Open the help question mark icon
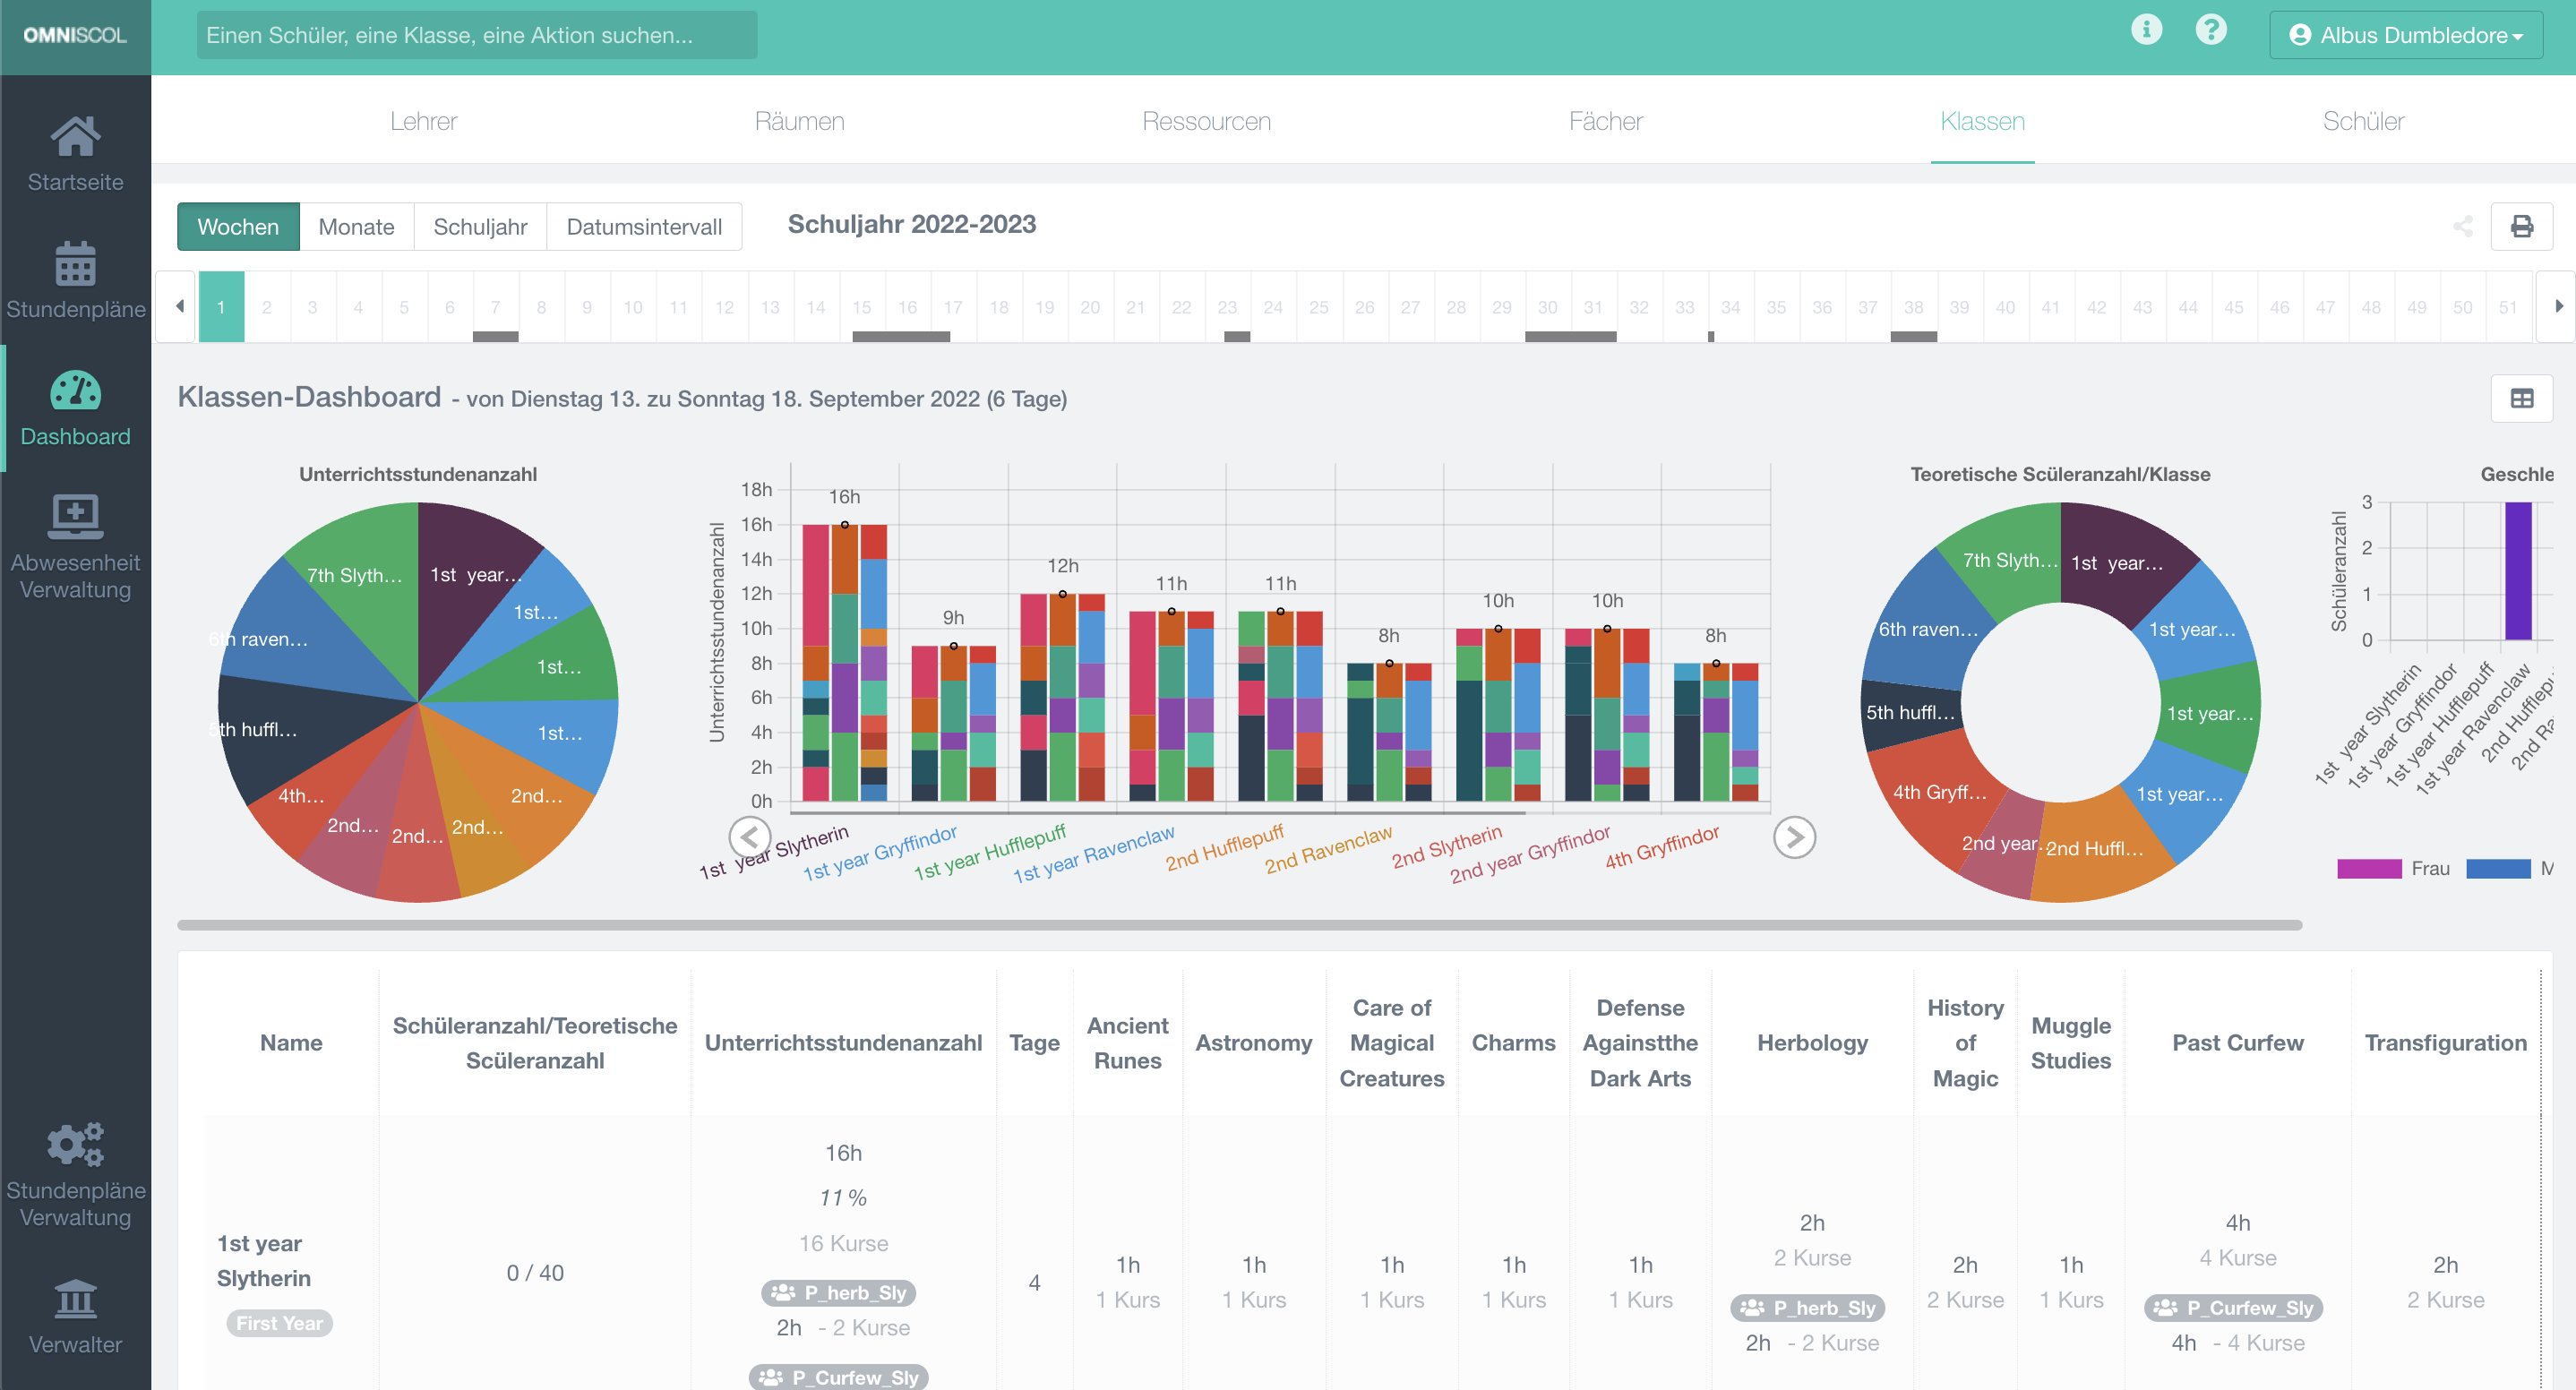 (2212, 31)
